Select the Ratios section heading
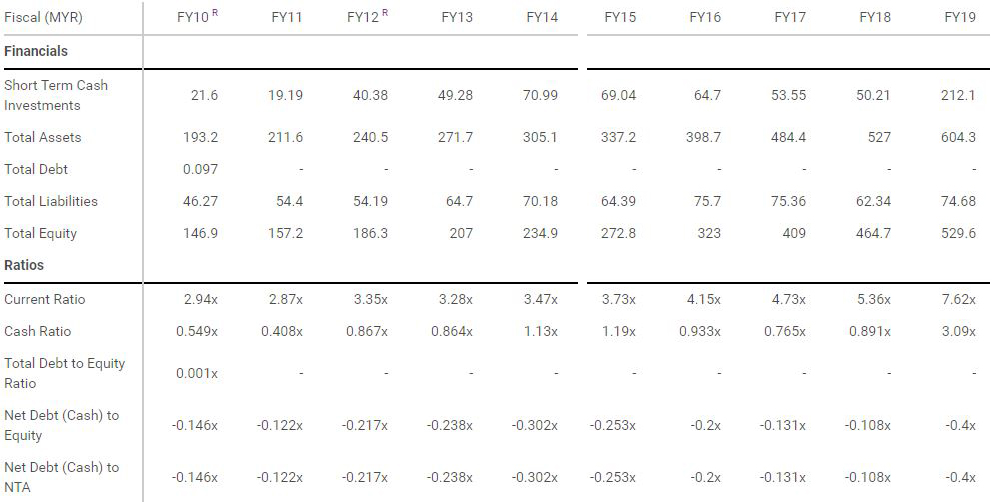This screenshot has width=1000, height=502. click(24, 265)
